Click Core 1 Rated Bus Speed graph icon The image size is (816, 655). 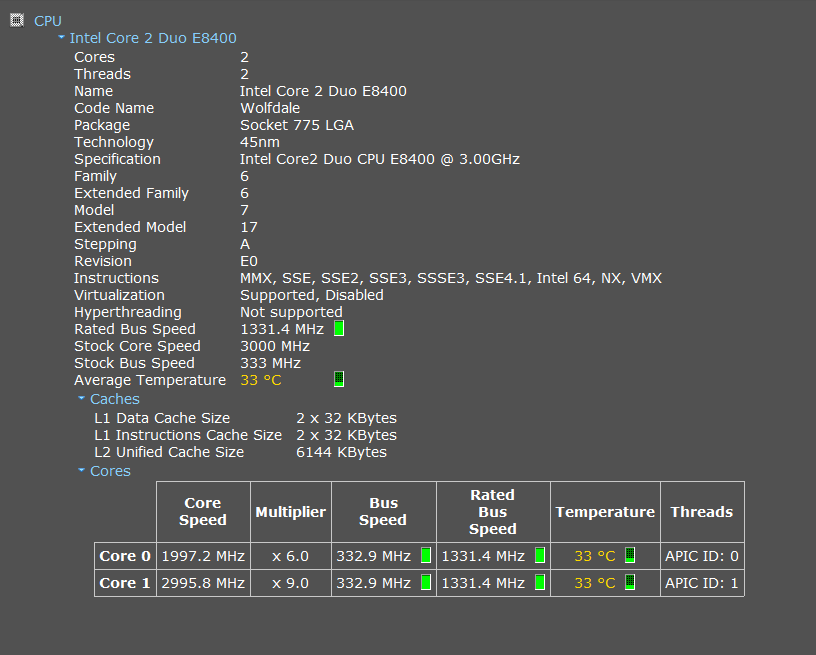click(540, 582)
